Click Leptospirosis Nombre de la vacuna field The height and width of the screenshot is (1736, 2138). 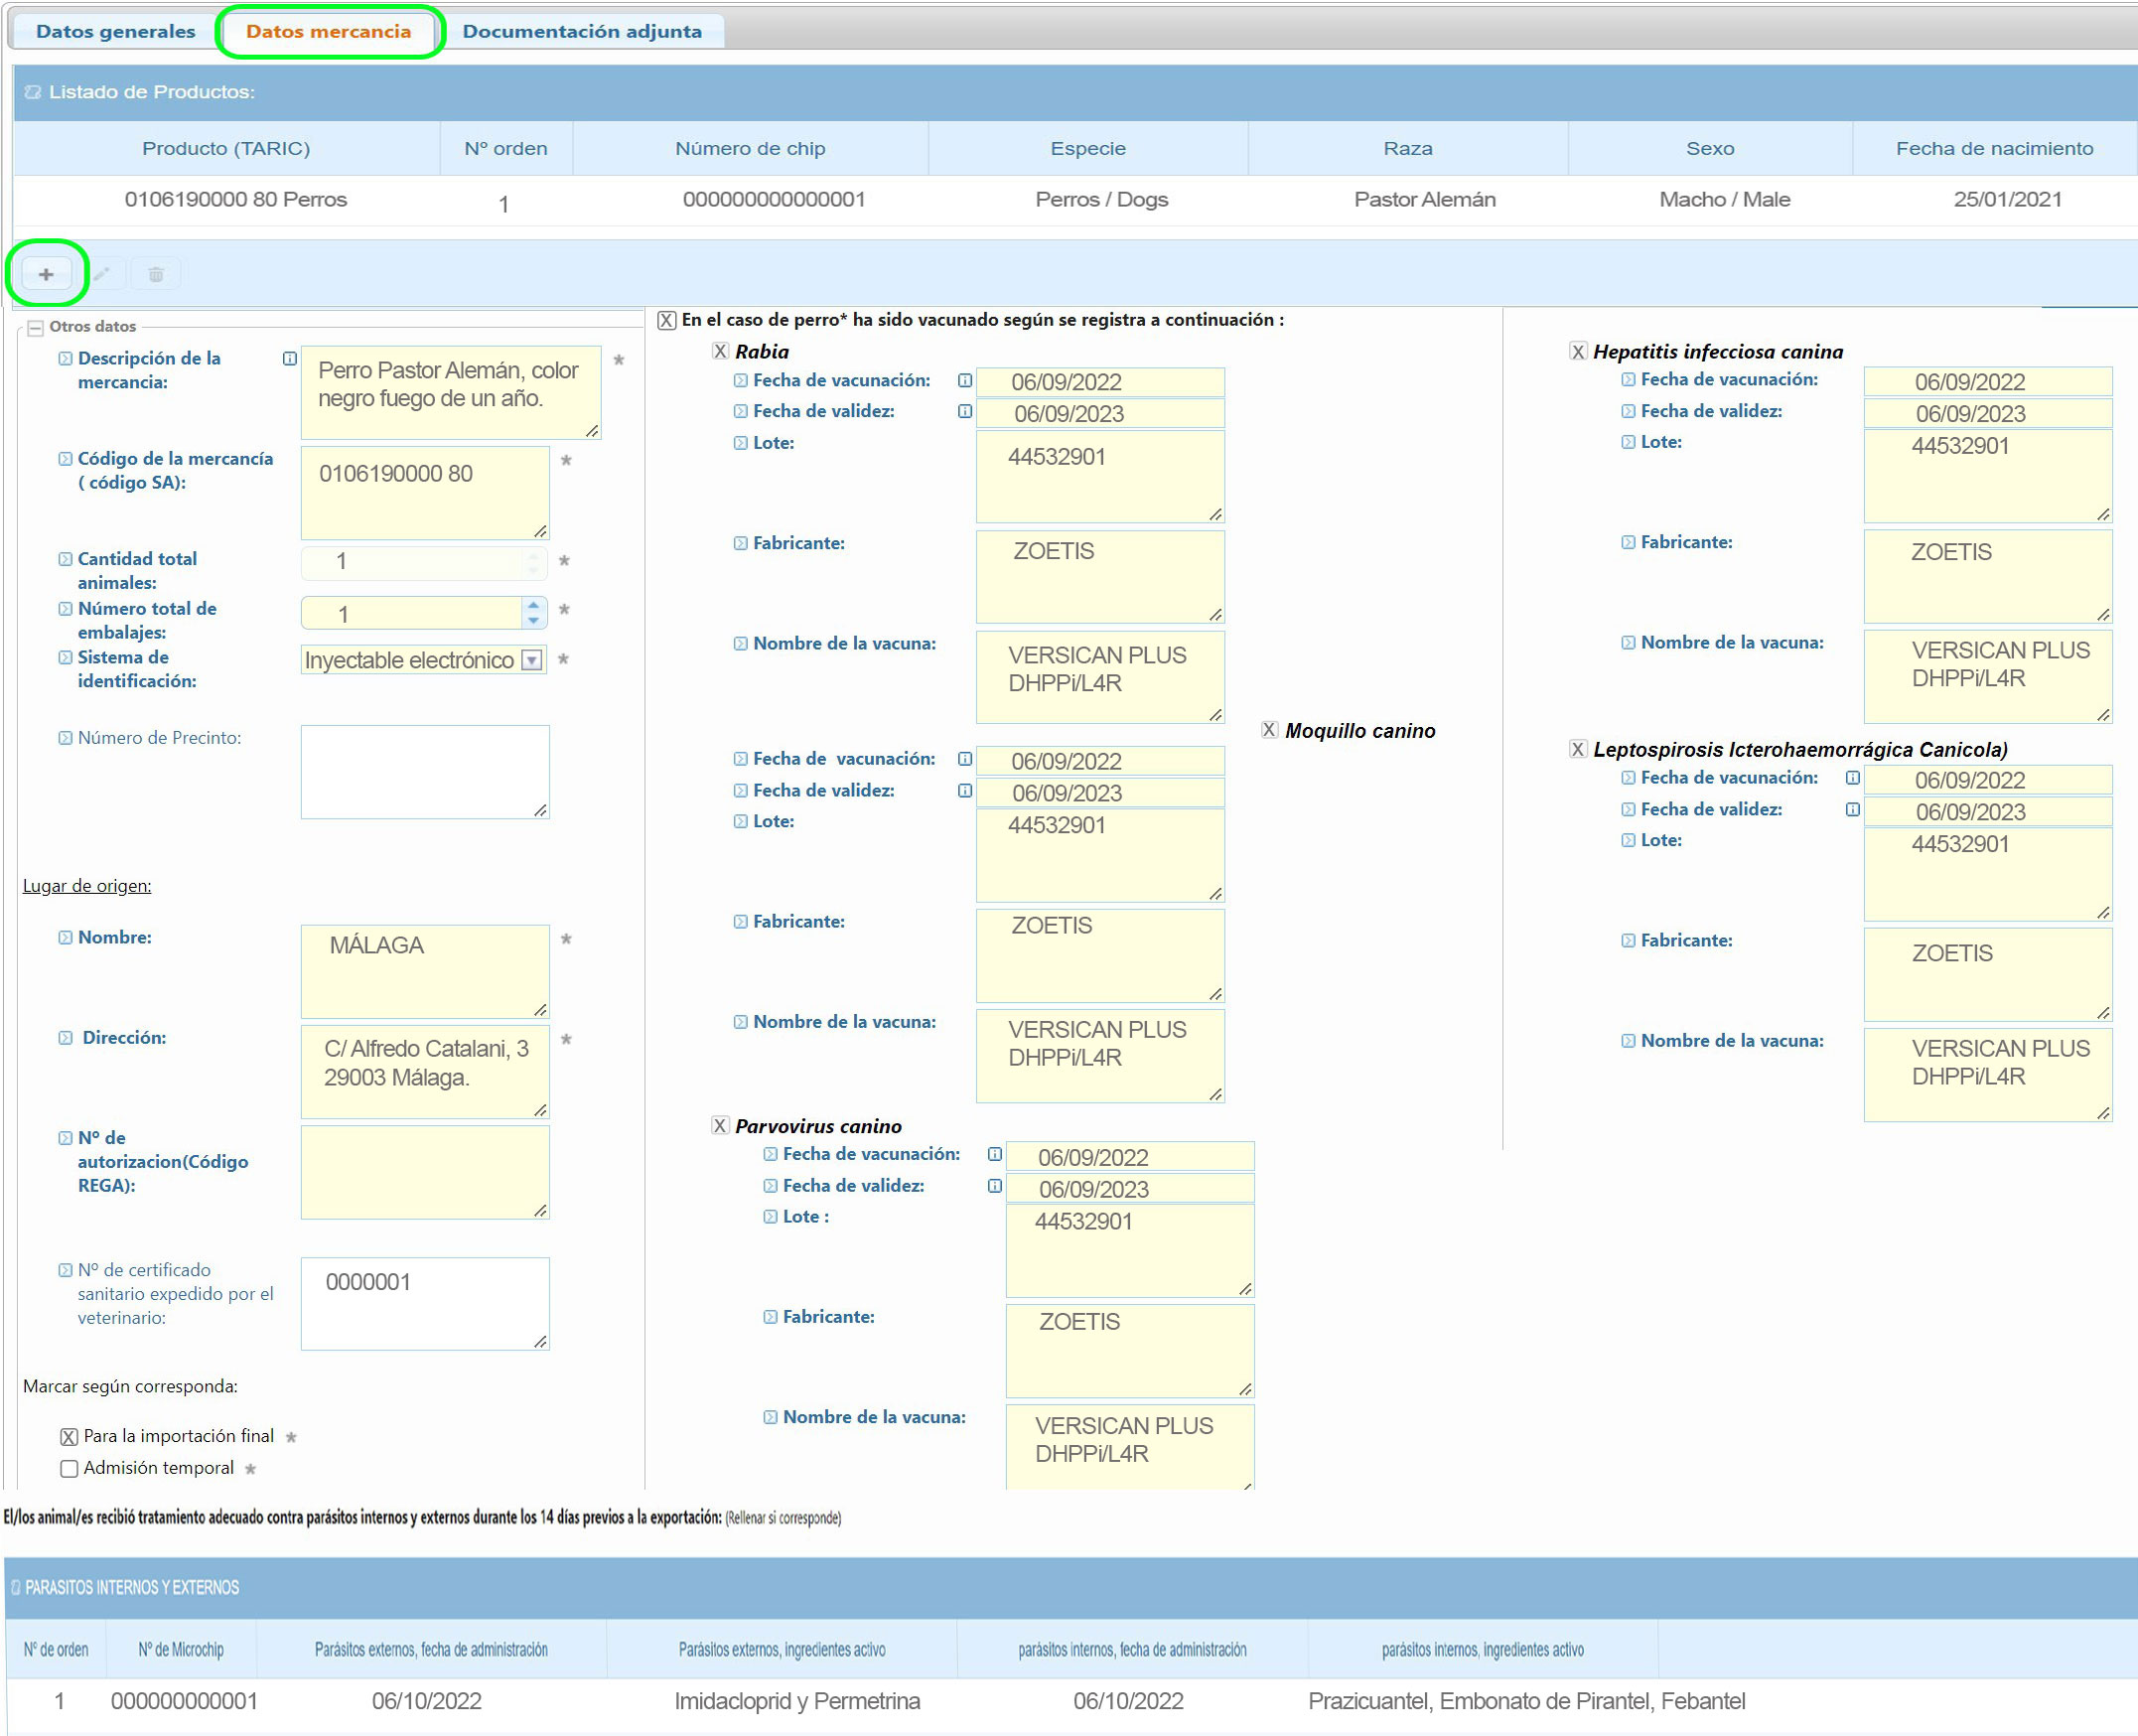click(x=1988, y=1075)
